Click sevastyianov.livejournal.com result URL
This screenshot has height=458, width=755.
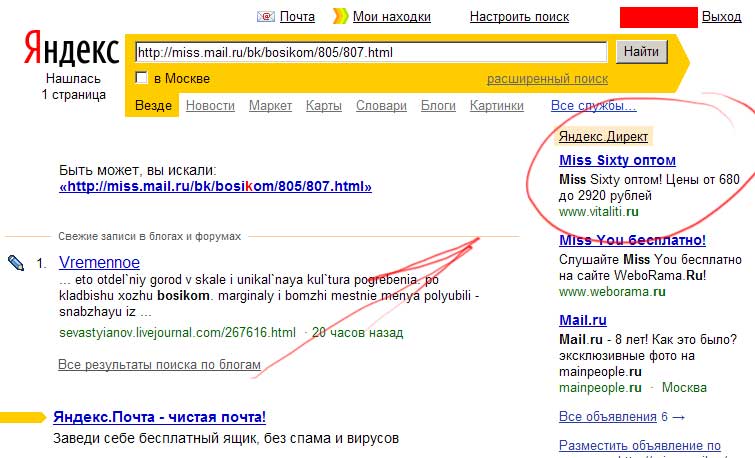coord(177,332)
